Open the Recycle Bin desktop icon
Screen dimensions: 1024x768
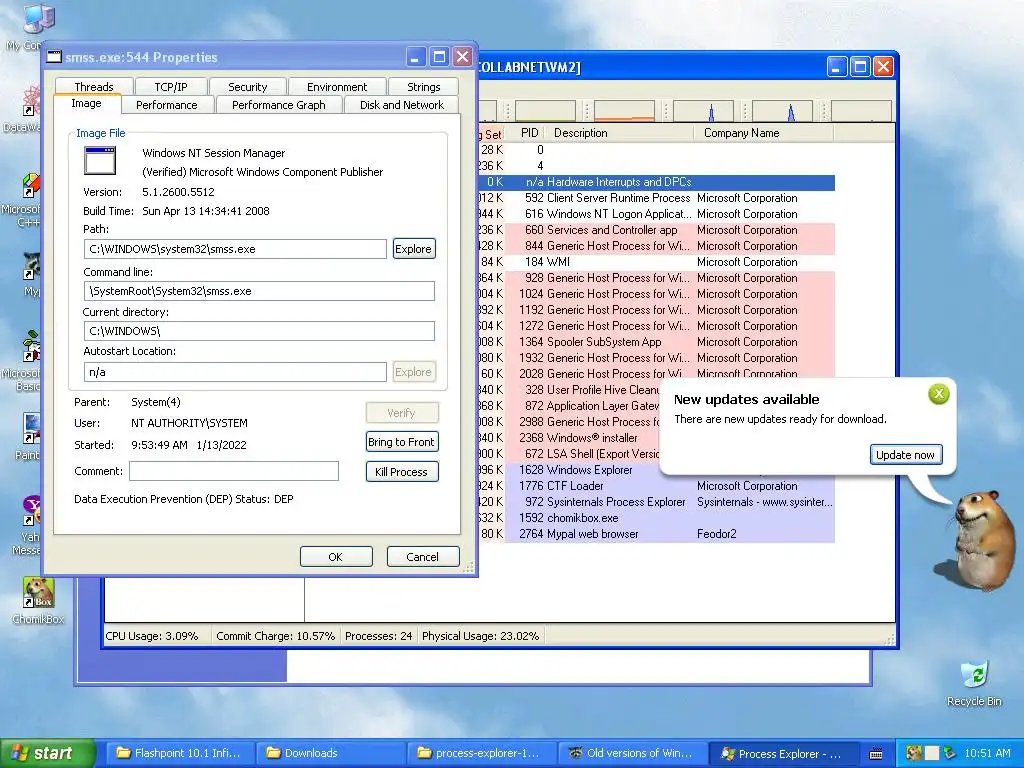click(x=974, y=683)
